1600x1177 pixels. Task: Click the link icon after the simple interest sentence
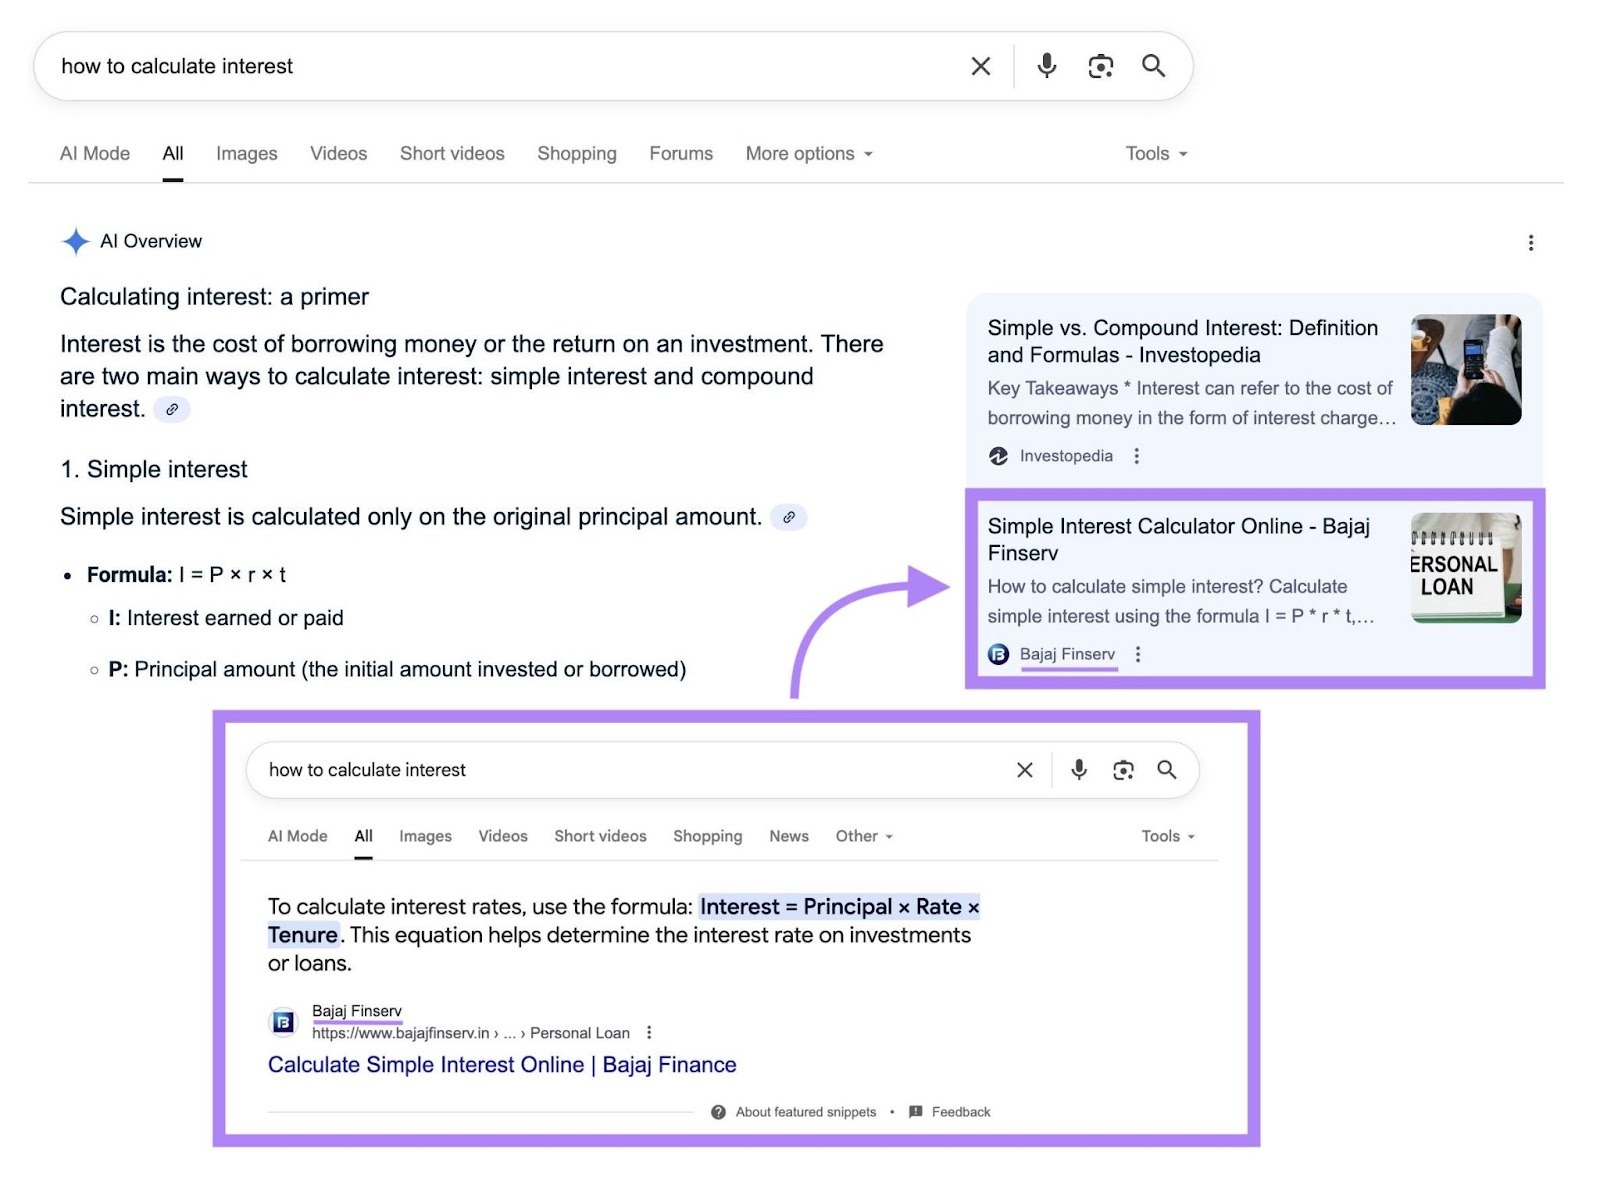coord(791,518)
